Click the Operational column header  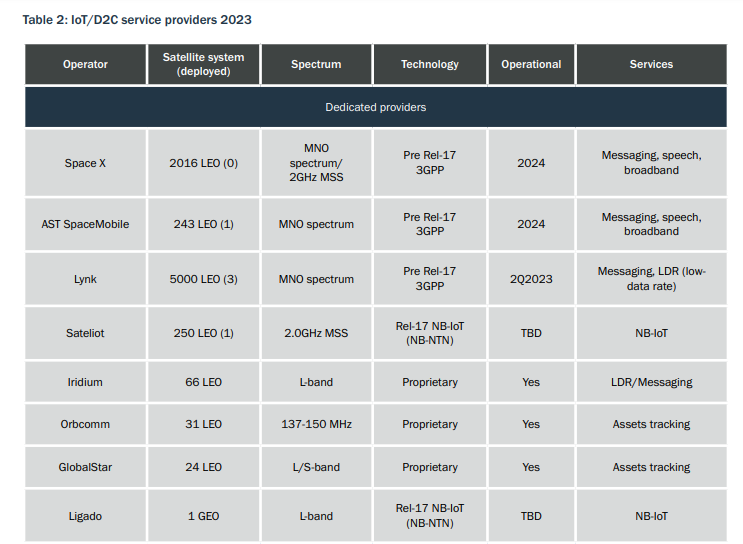click(x=531, y=64)
